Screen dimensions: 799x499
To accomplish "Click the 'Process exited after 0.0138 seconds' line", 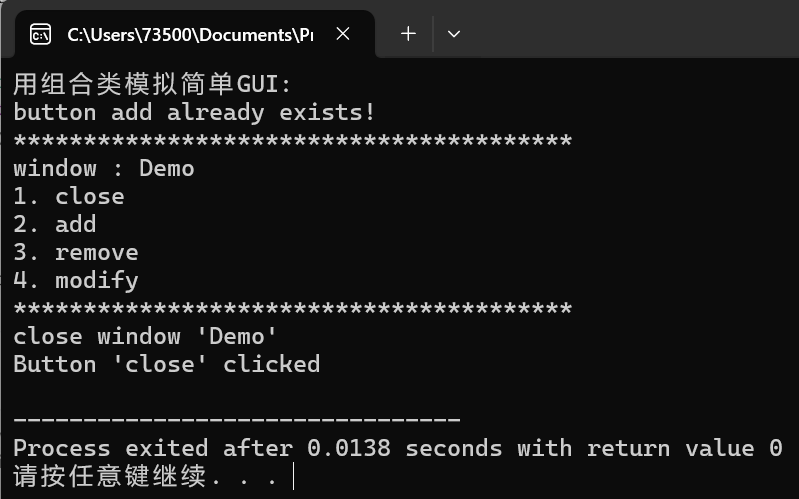I will (x=397, y=449).
